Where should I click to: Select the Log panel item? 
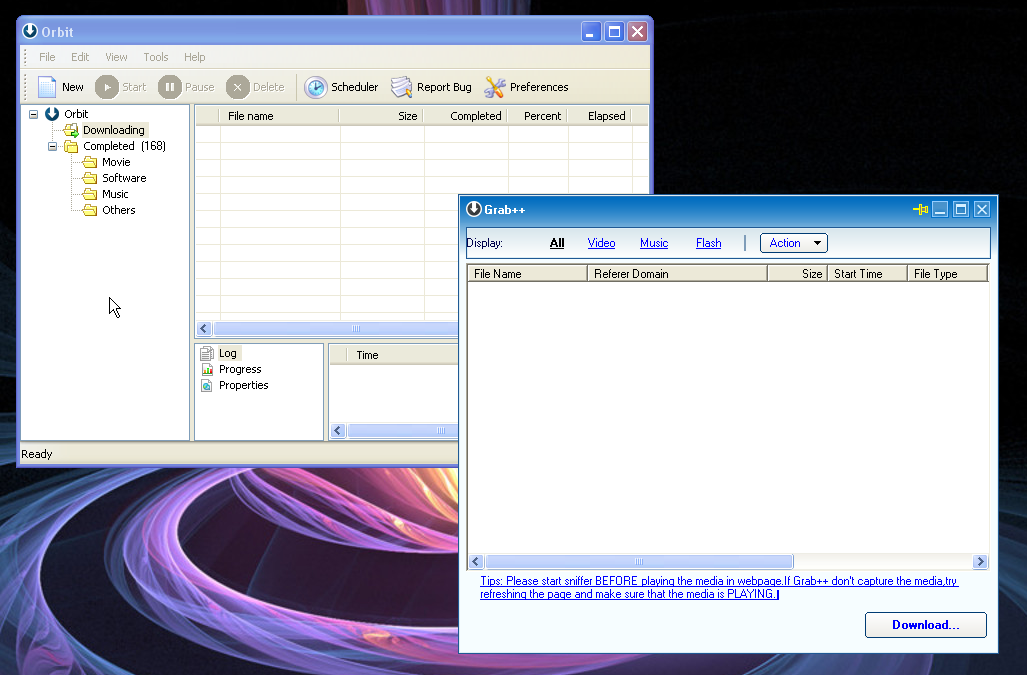tap(227, 353)
